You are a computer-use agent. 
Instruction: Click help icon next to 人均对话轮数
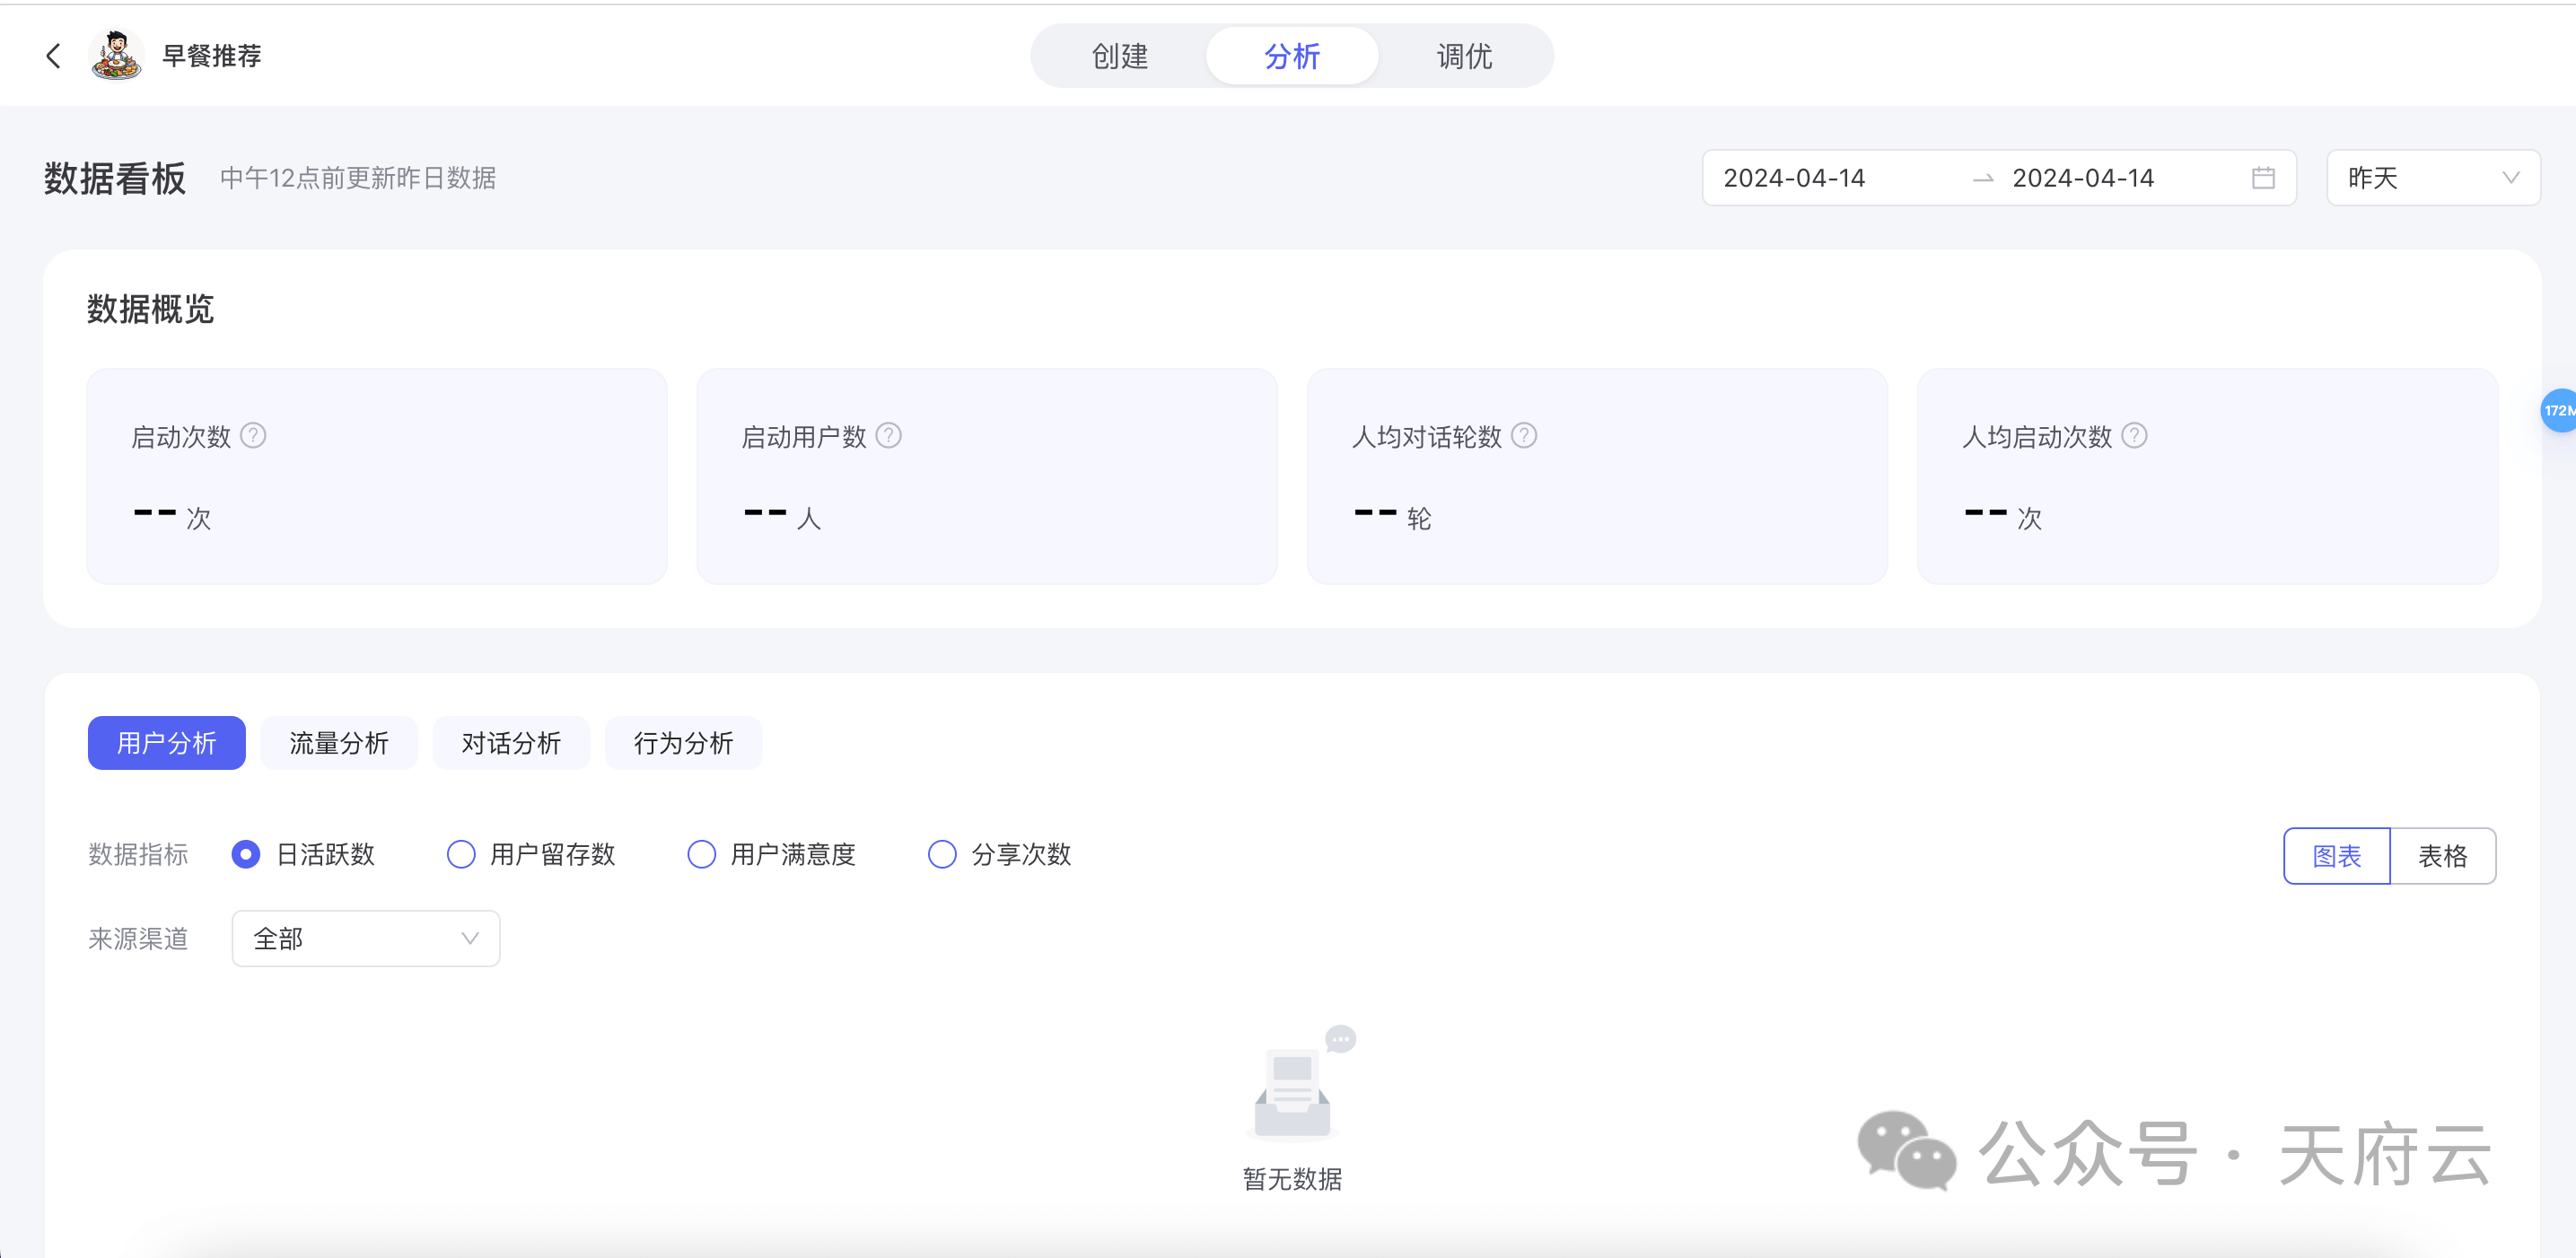click(x=1523, y=436)
